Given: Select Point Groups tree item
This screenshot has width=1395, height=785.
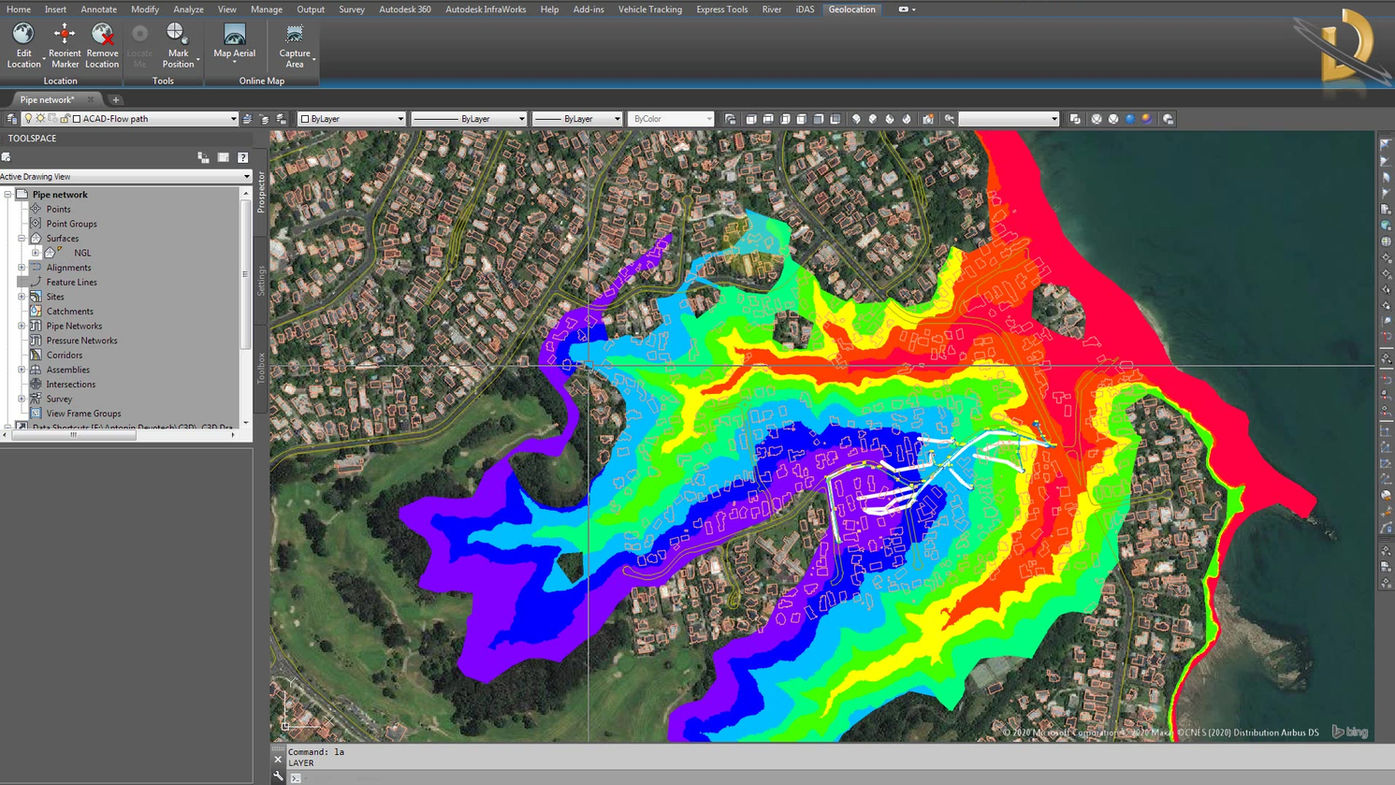Looking at the screenshot, I should coord(72,224).
